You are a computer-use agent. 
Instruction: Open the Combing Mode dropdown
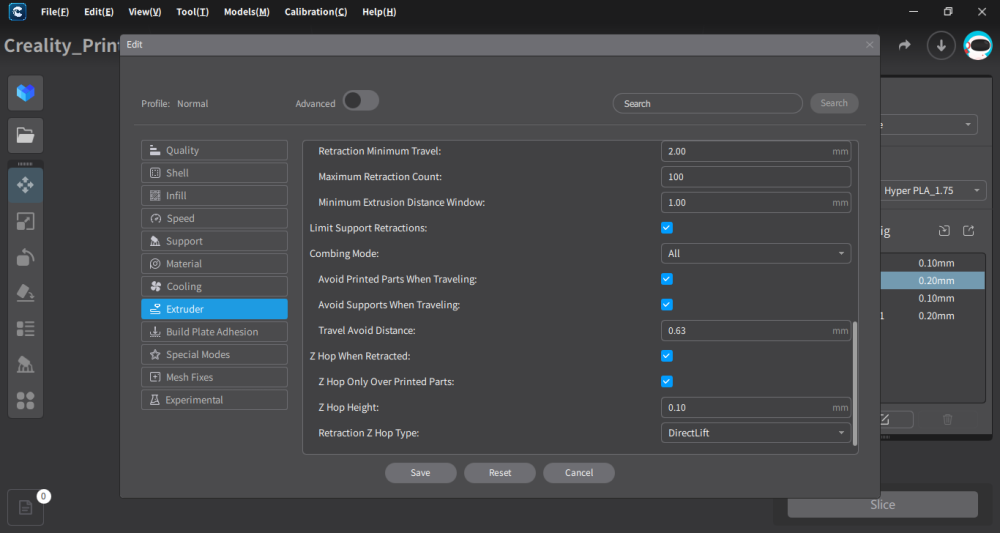[x=756, y=254]
